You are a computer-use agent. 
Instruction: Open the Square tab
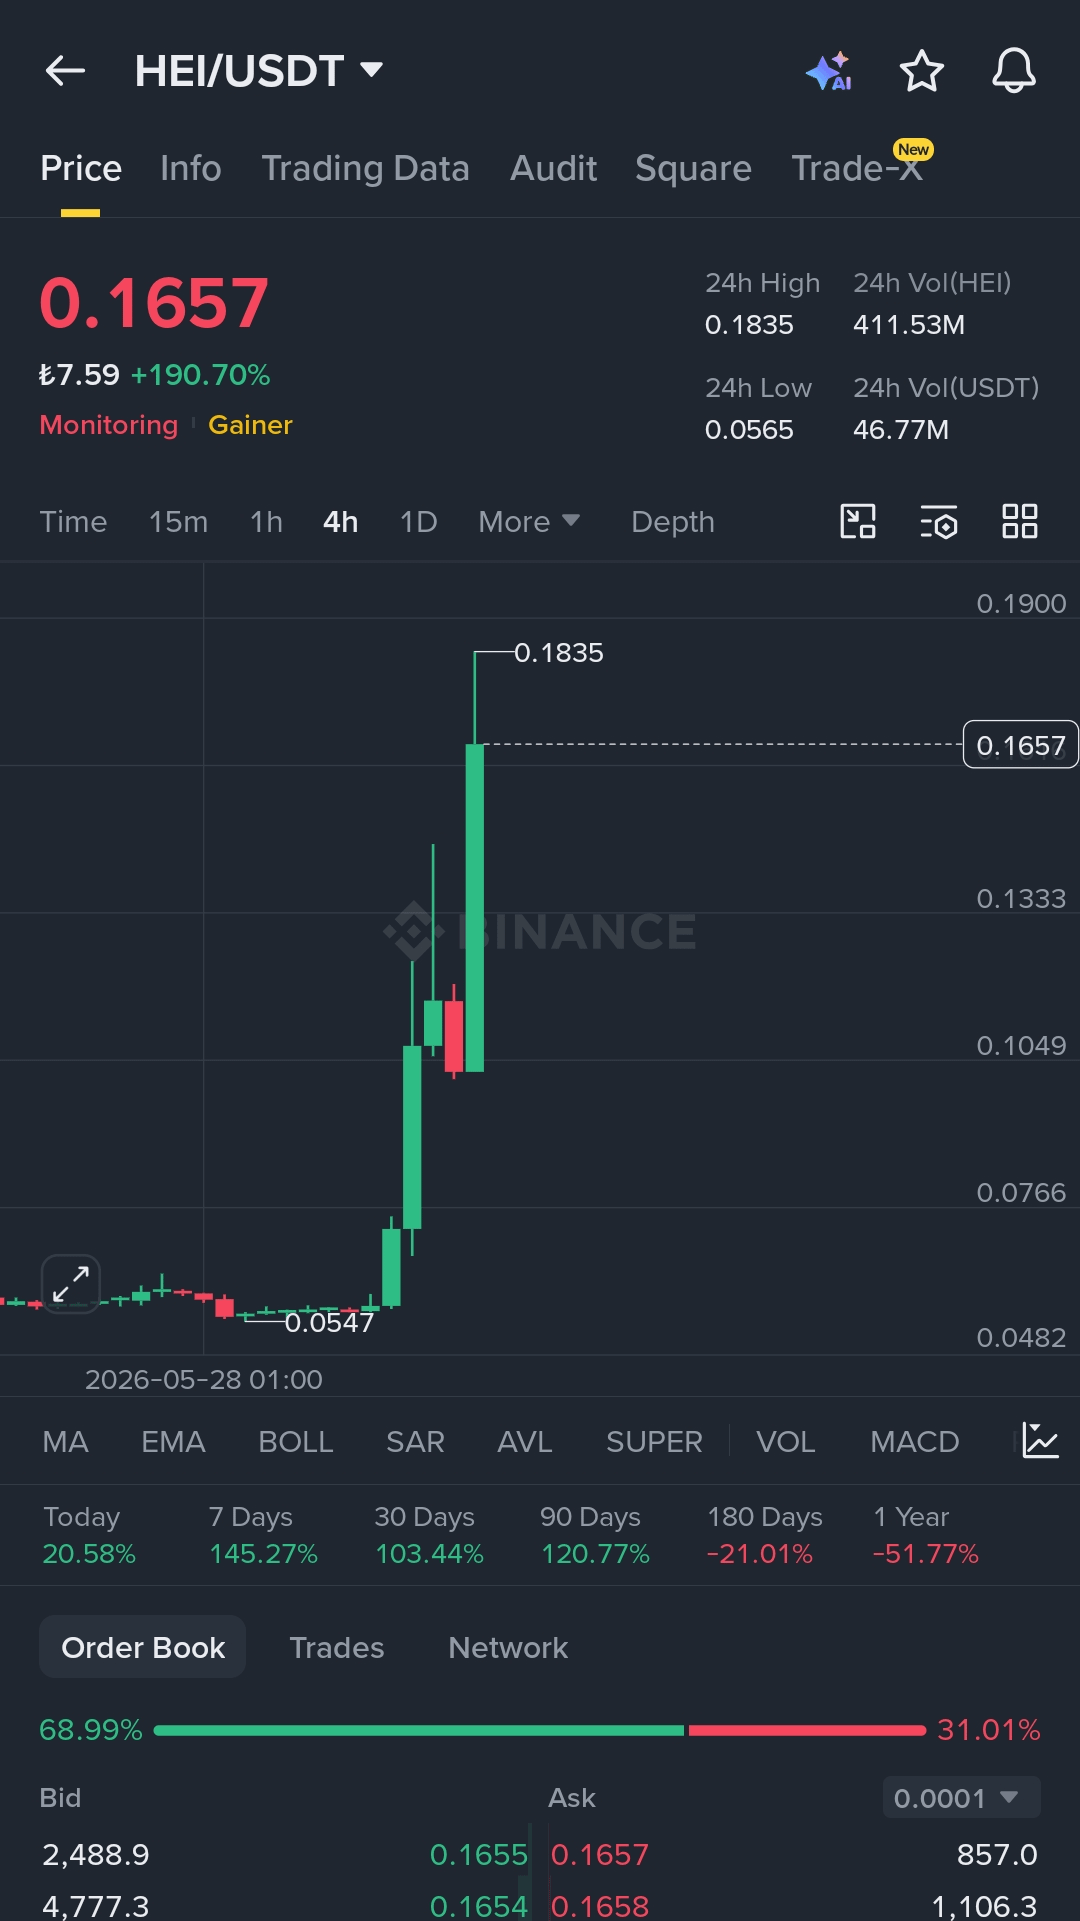693,168
